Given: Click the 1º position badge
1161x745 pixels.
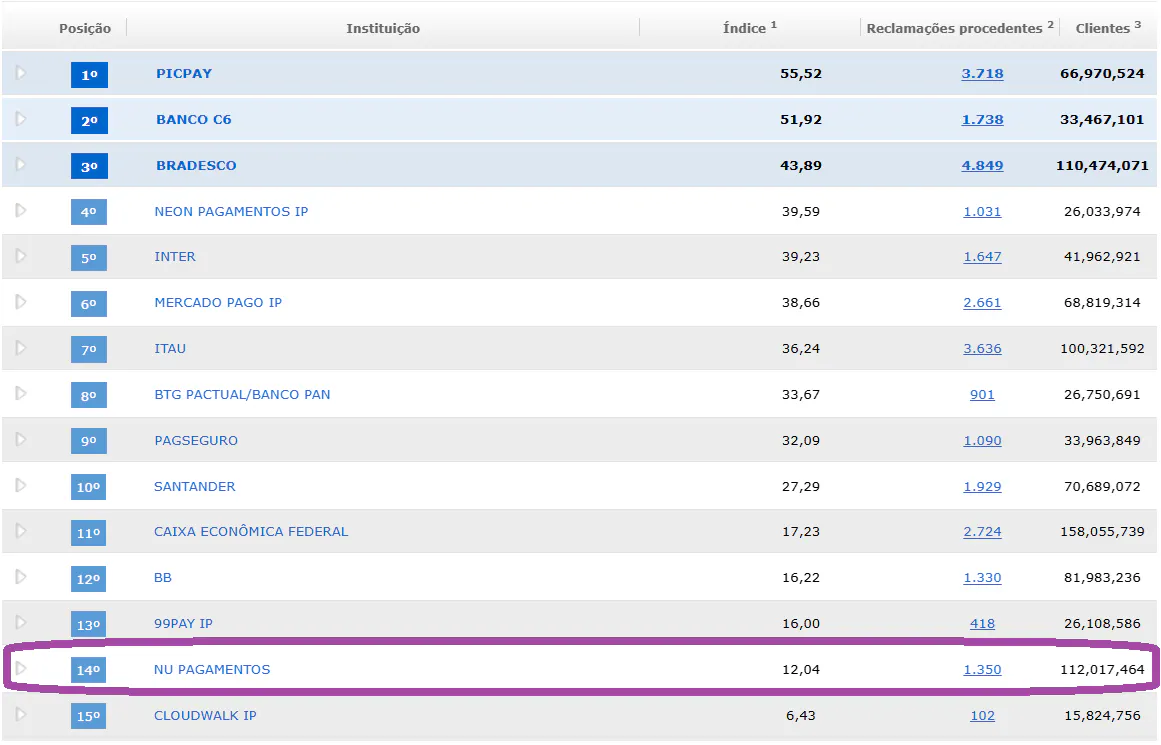Looking at the screenshot, I should [x=89, y=74].
